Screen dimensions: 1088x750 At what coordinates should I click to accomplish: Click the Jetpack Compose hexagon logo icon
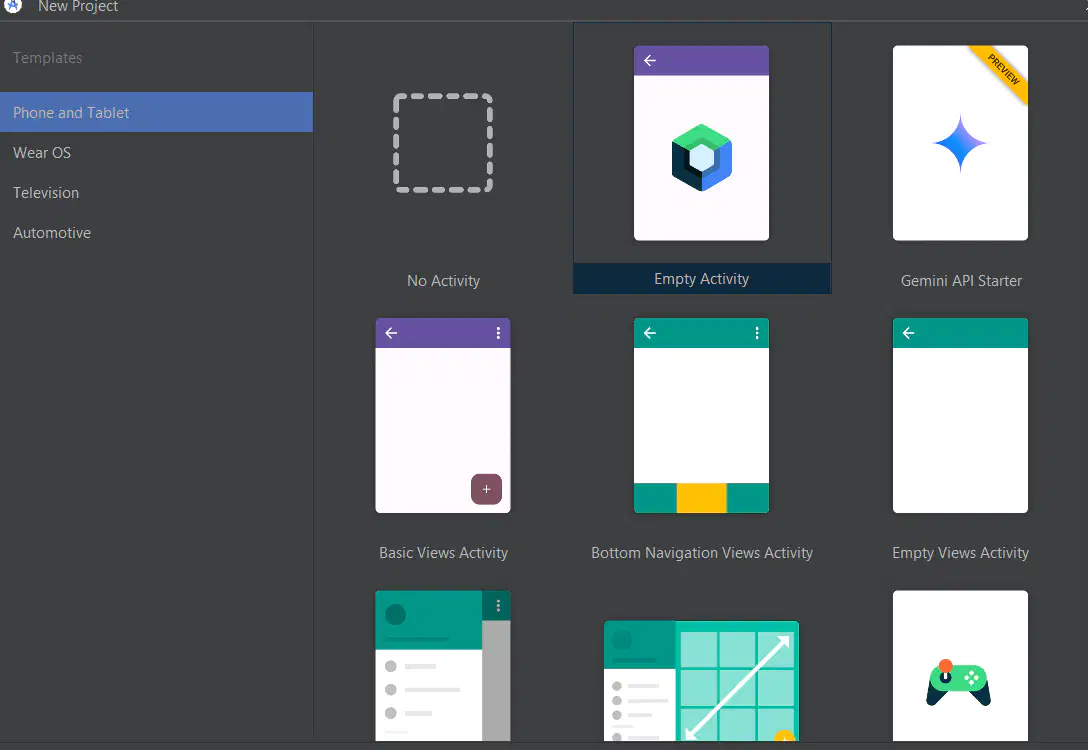pyautogui.click(x=702, y=157)
